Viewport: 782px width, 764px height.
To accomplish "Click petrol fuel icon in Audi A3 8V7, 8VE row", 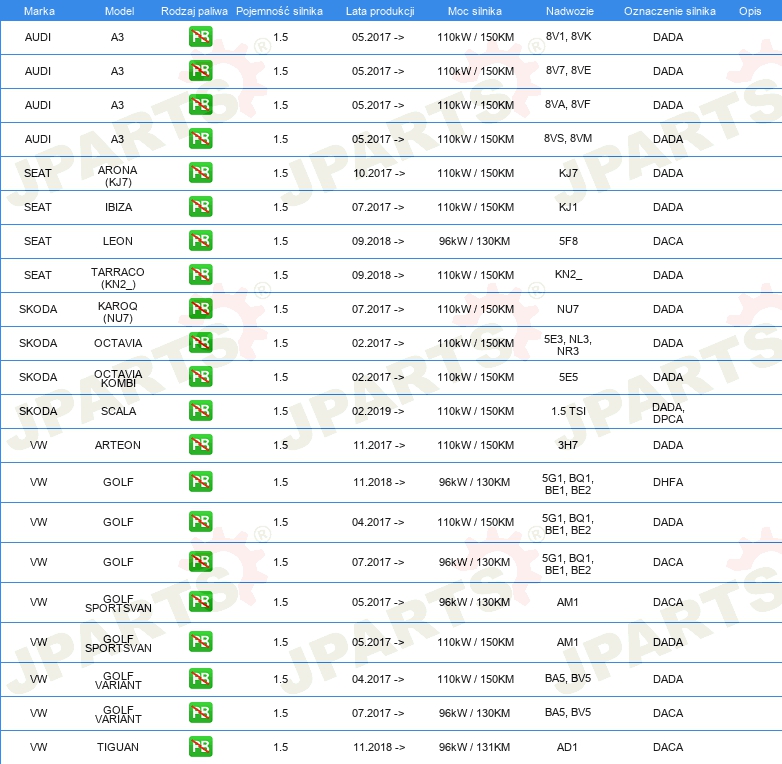I will (x=200, y=71).
